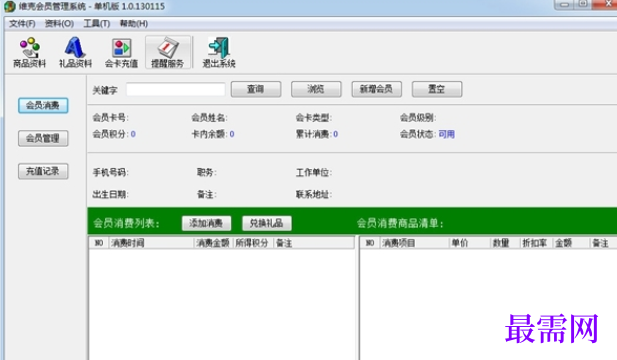The image size is (617, 360).
Task: Click the 所得积分 column header
Action: 253,243
